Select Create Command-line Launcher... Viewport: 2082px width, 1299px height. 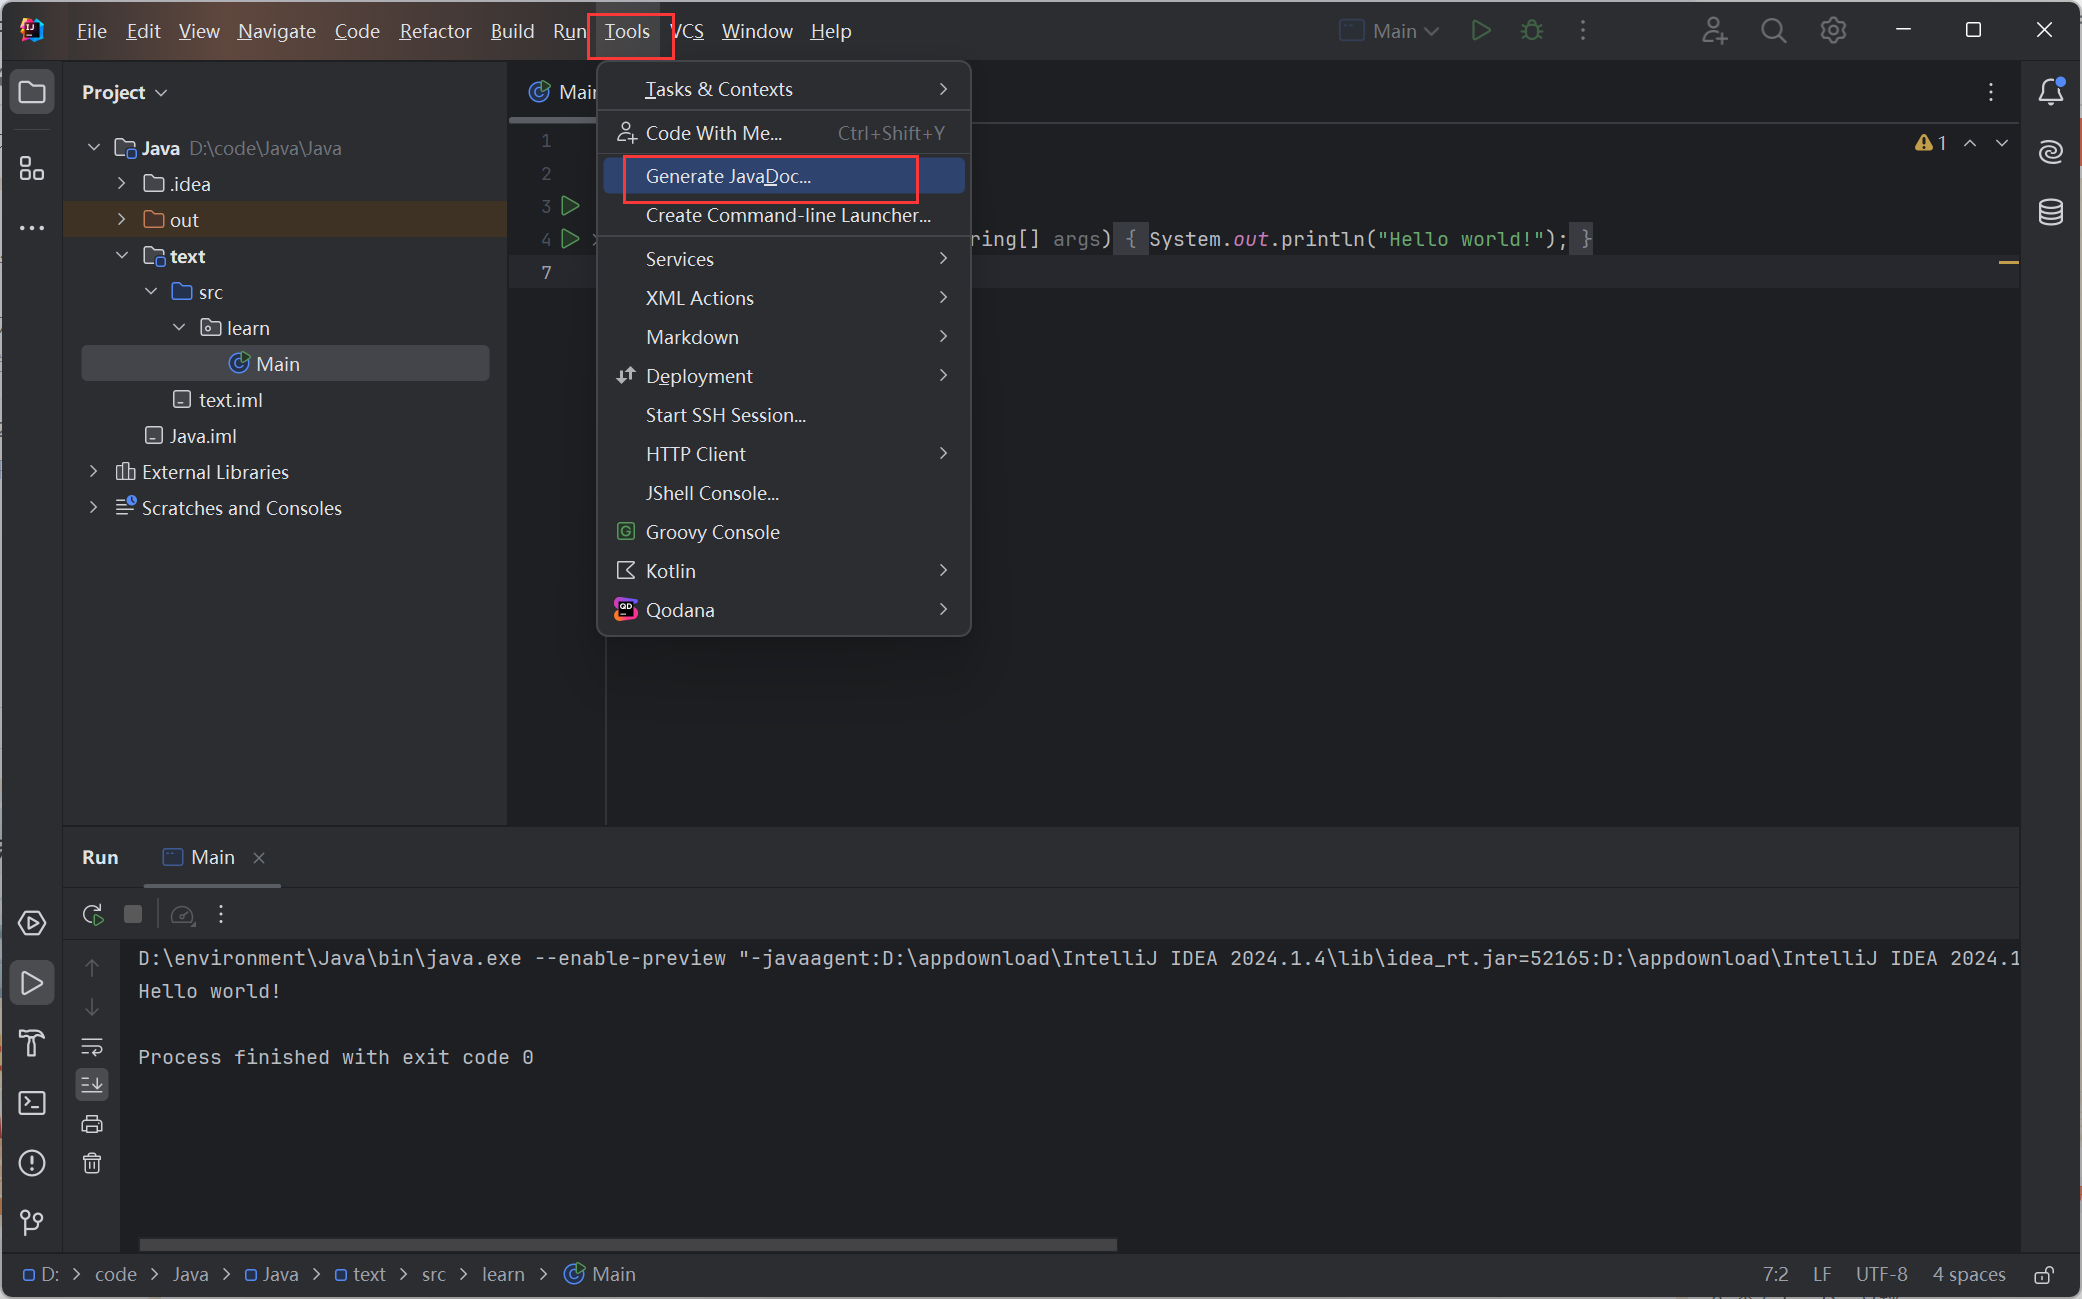pos(783,215)
